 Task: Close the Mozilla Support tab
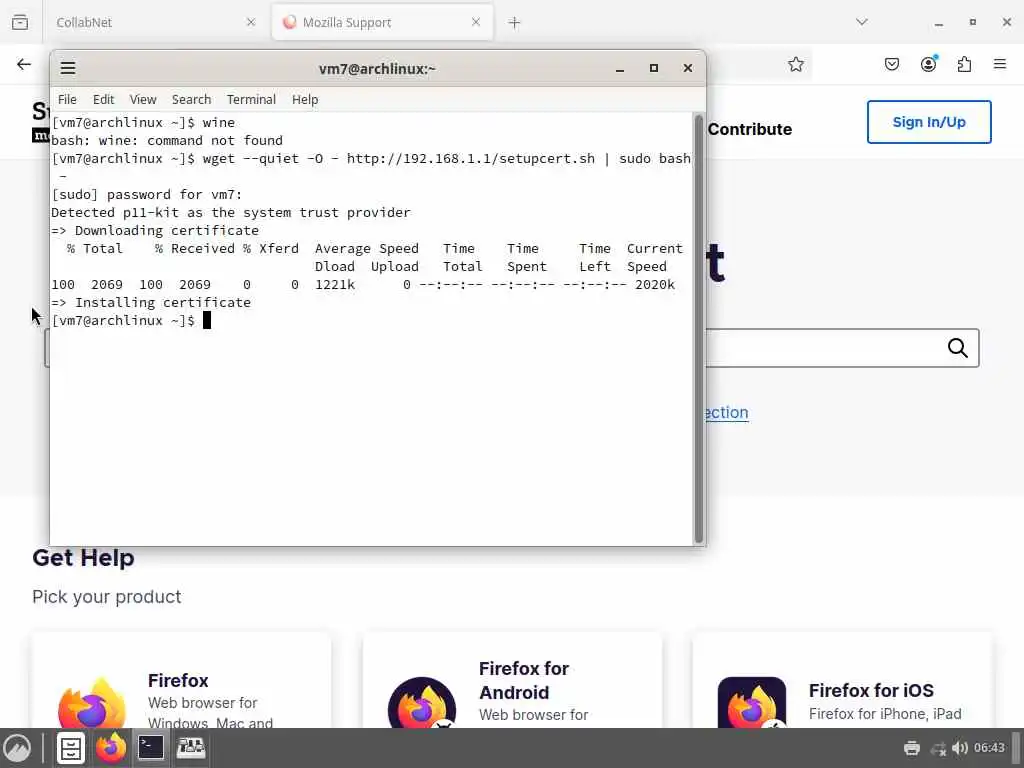click(x=476, y=22)
